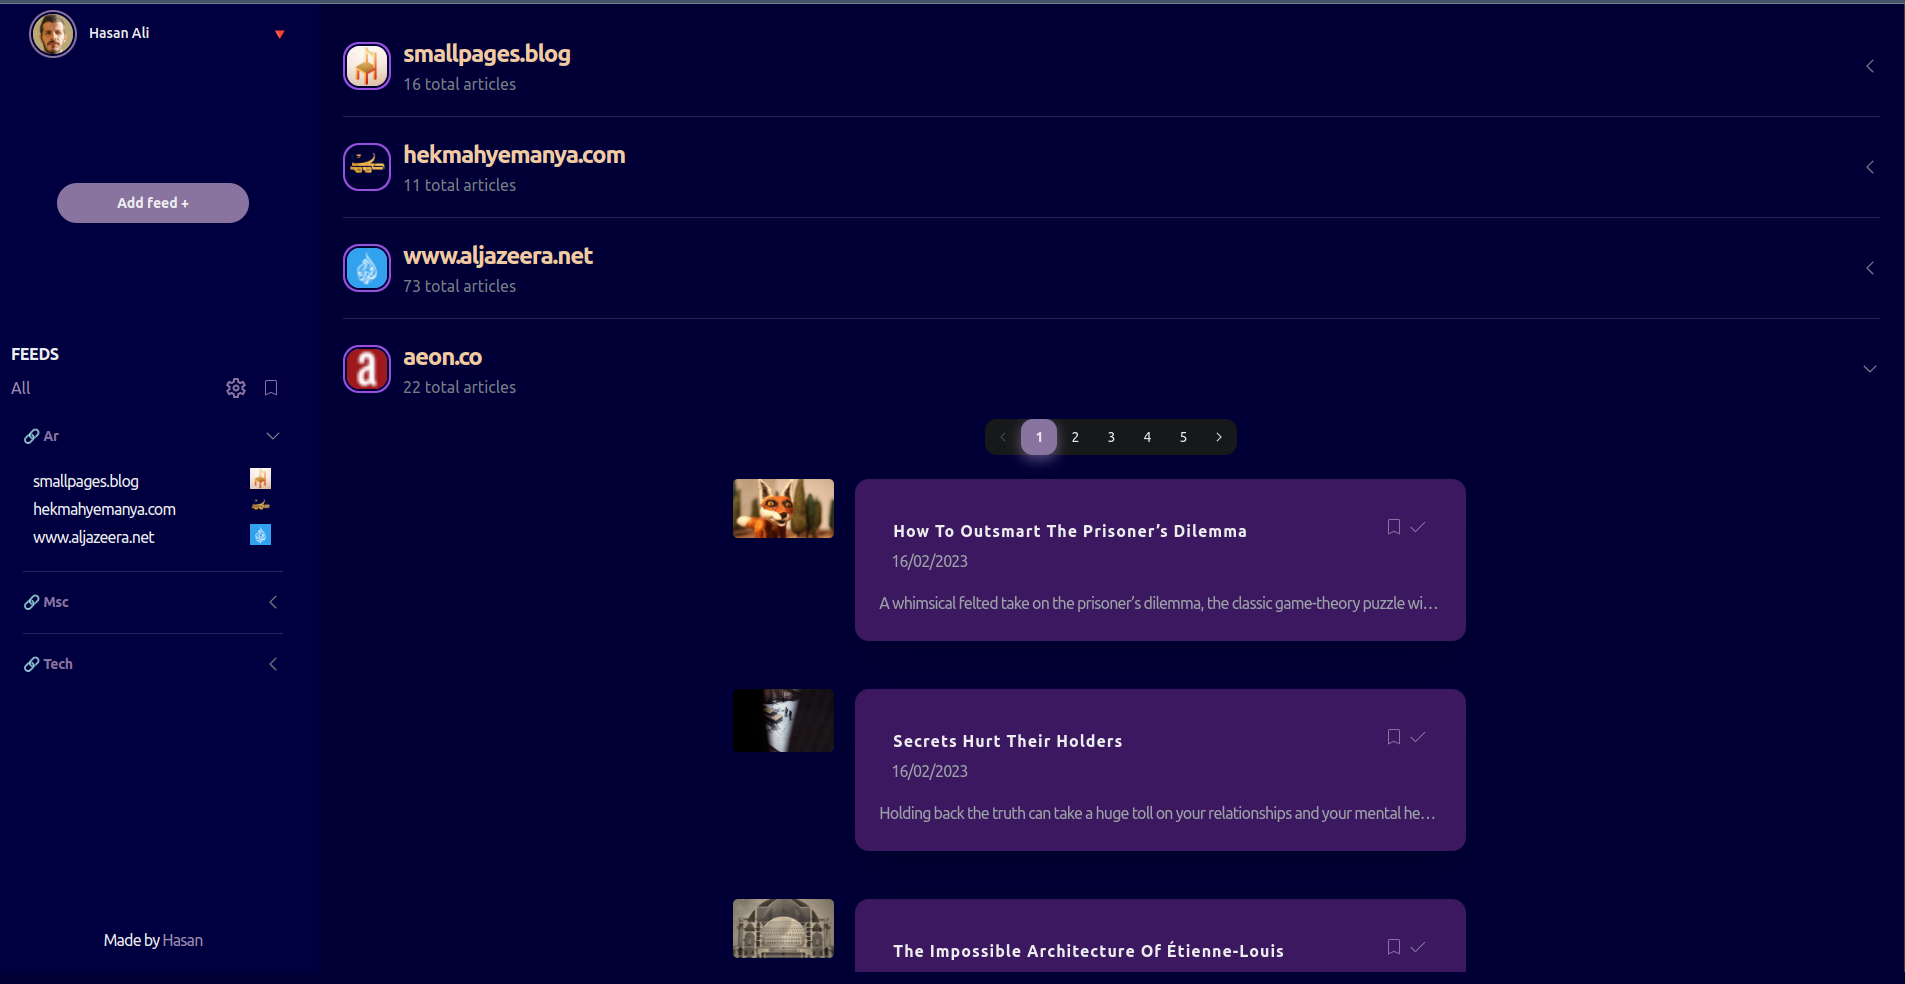Image resolution: width=1905 pixels, height=984 pixels.
Task: Click the bookmark icon beside All feeds
Action: [x=271, y=388]
